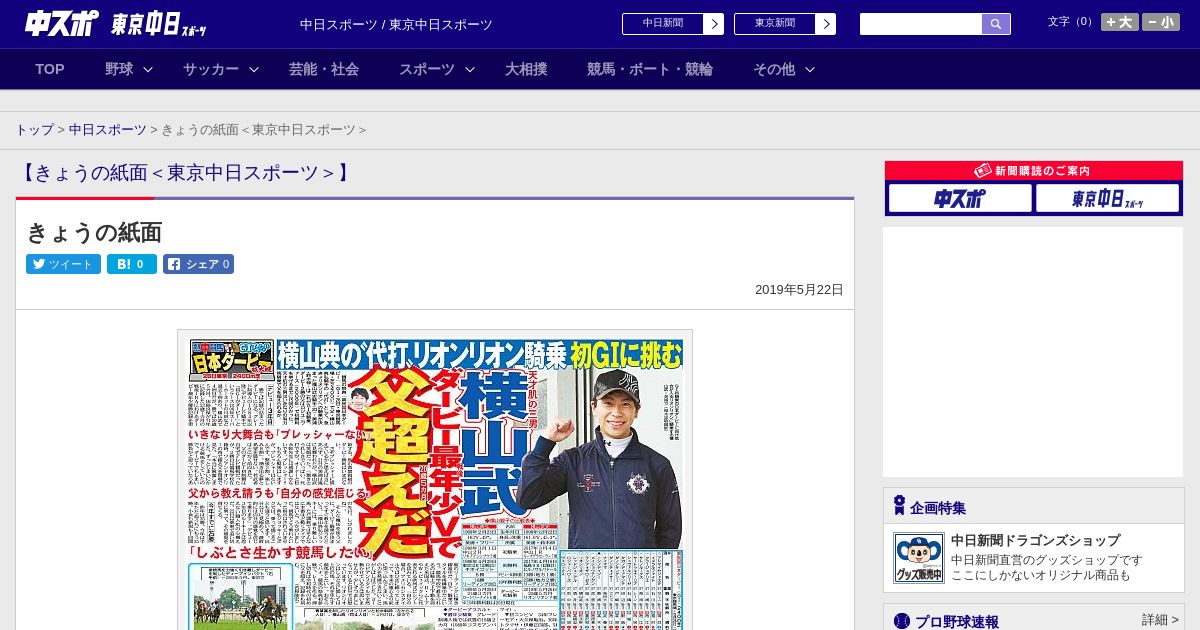This screenshot has height=630, width=1200.
Task: Click the 東京中日スポーツ logo in header
Action: (x=159, y=25)
